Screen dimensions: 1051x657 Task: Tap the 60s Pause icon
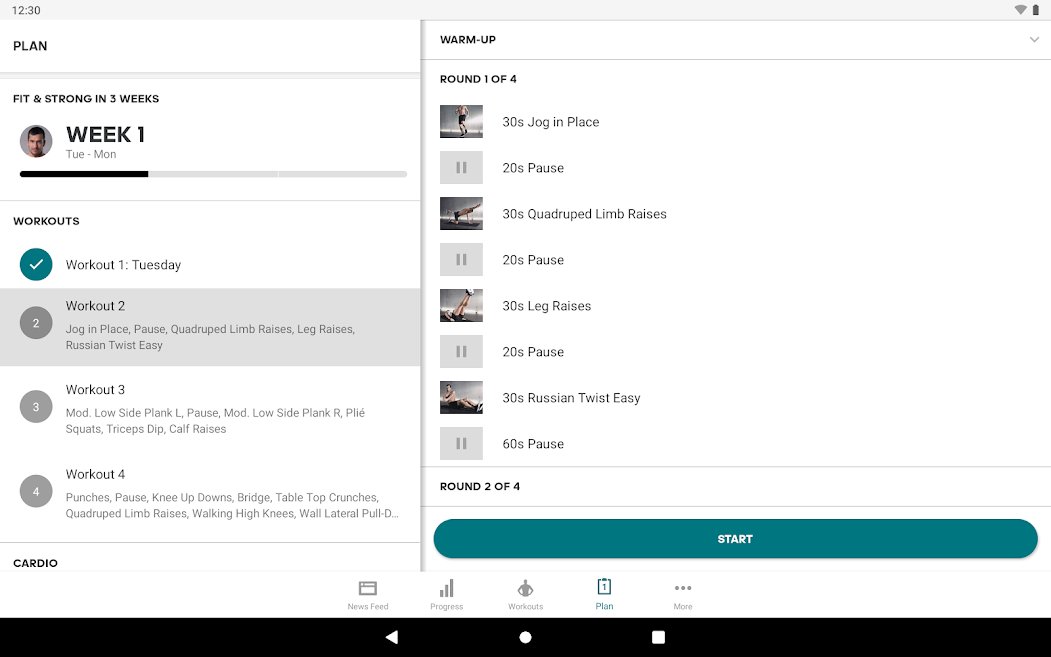point(461,443)
